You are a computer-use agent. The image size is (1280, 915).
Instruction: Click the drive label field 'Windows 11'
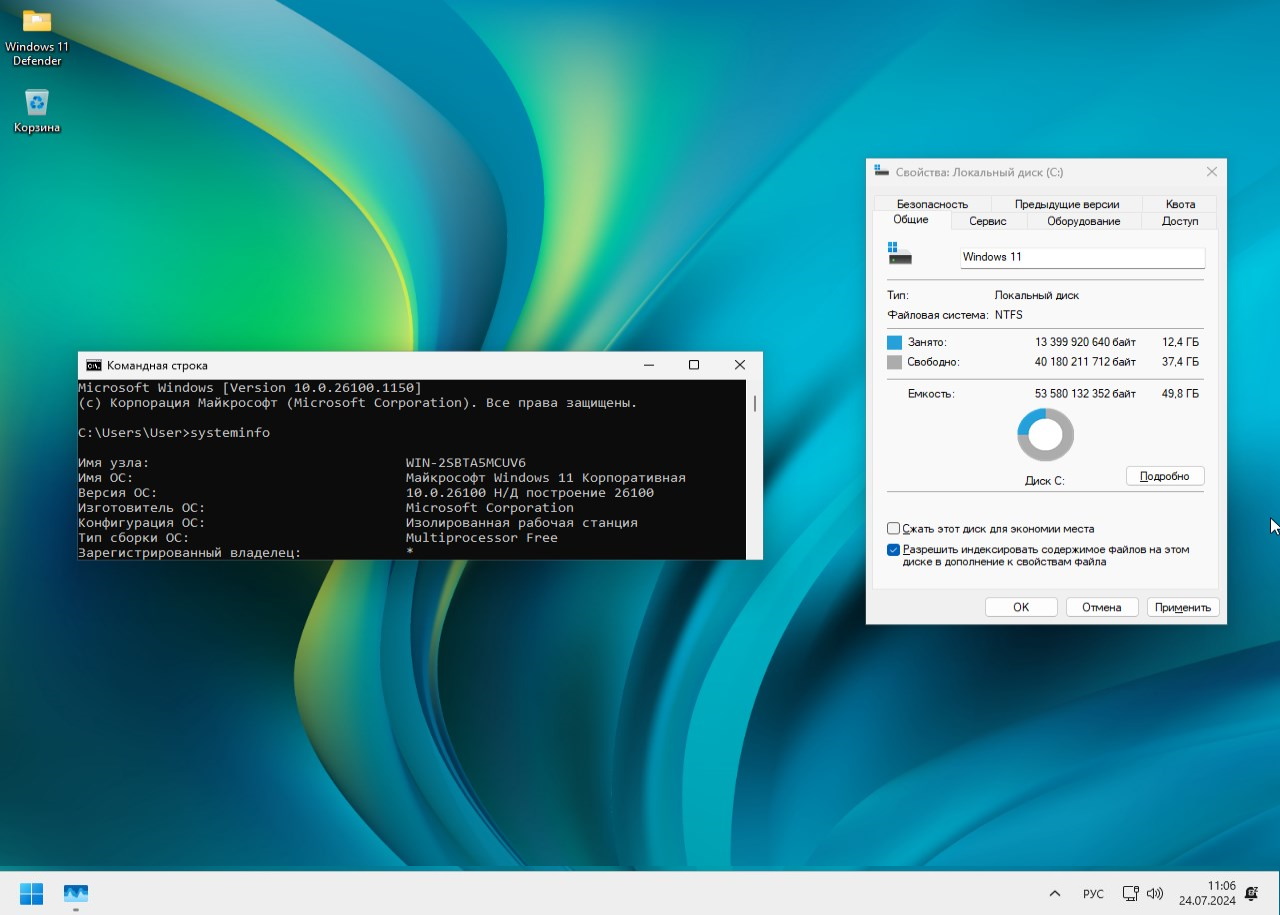[1082, 257]
